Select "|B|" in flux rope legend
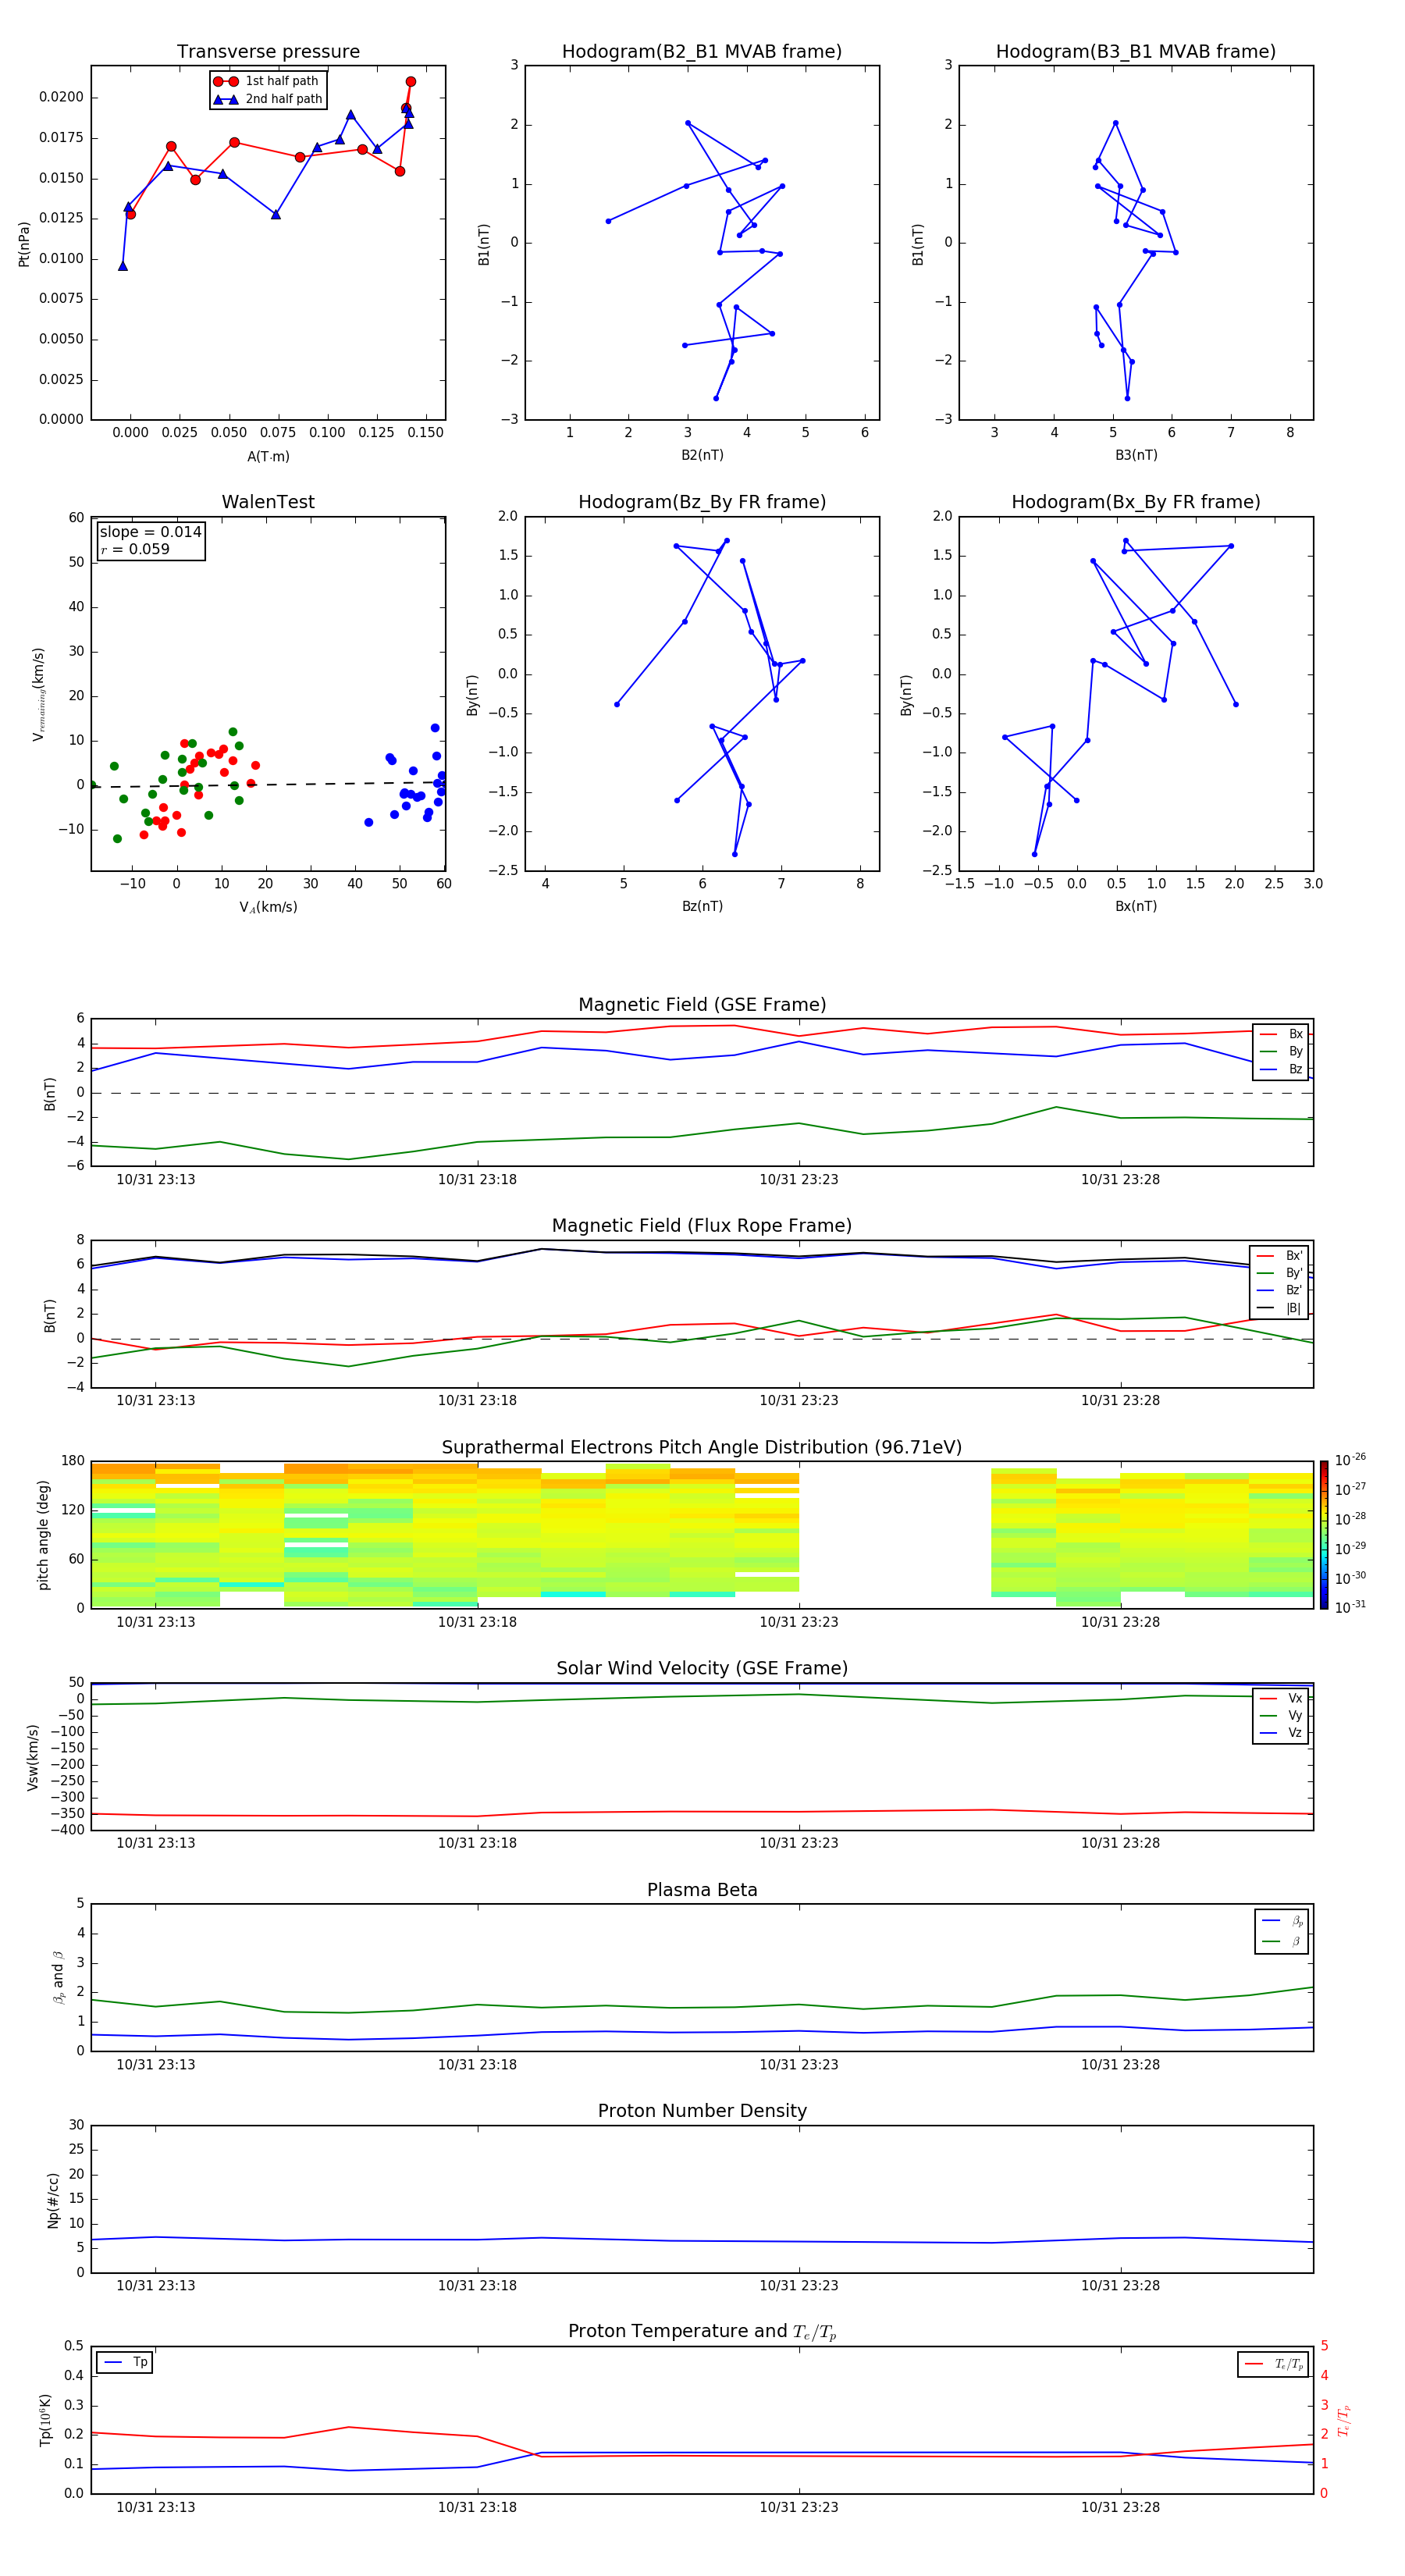This screenshot has width=1405, height=2576. [1280, 1308]
